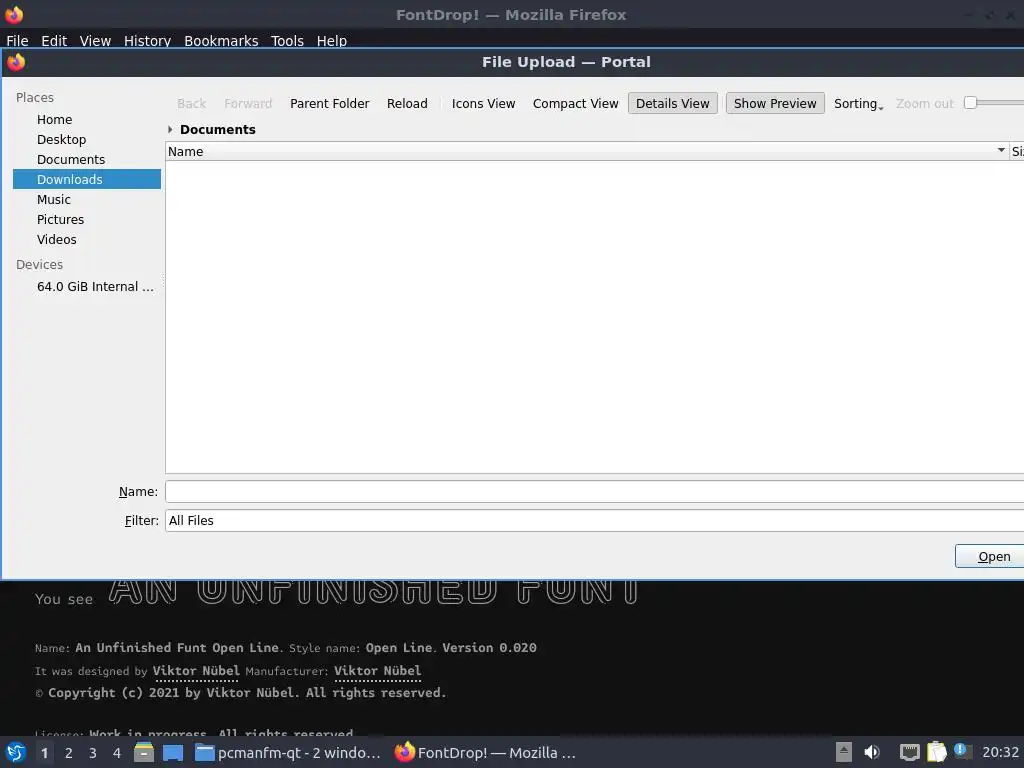Click the Back toolbar button
The height and width of the screenshot is (768, 1024).
pos(191,103)
